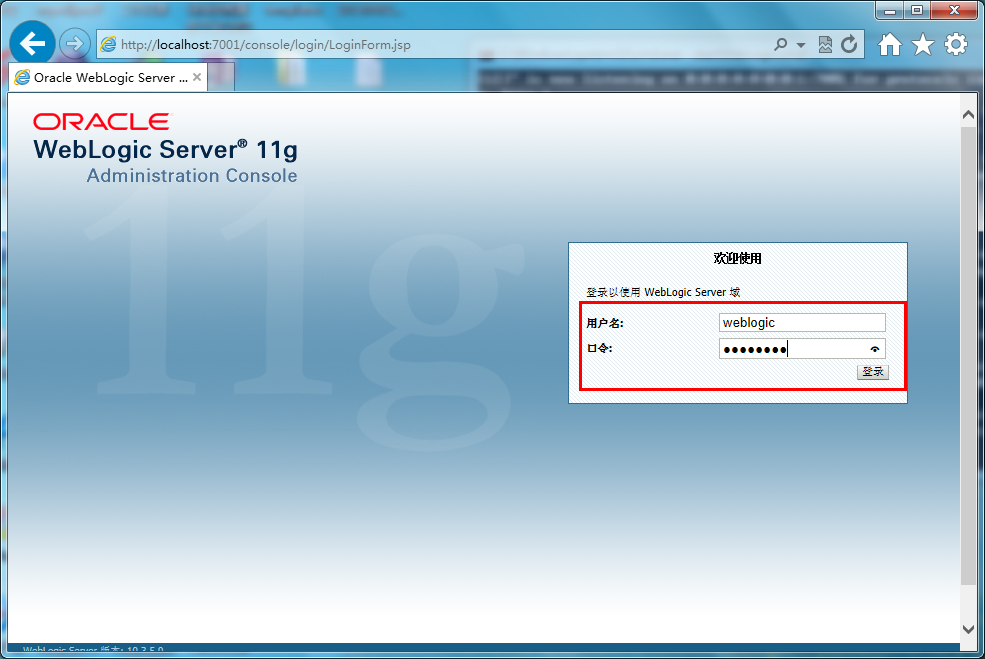Image resolution: width=985 pixels, height=659 pixels.
Task: Maximize the browser window
Action: tap(917, 11)
